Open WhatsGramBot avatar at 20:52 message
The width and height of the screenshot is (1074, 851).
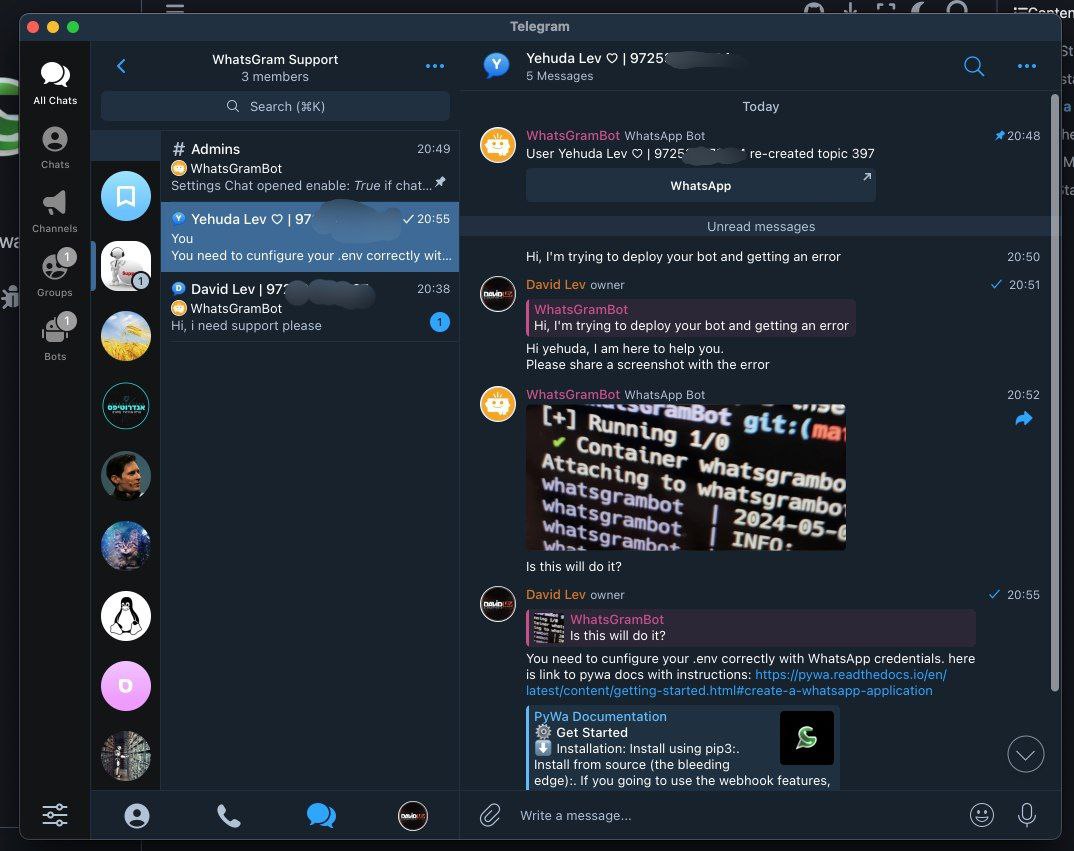point(498,404)
